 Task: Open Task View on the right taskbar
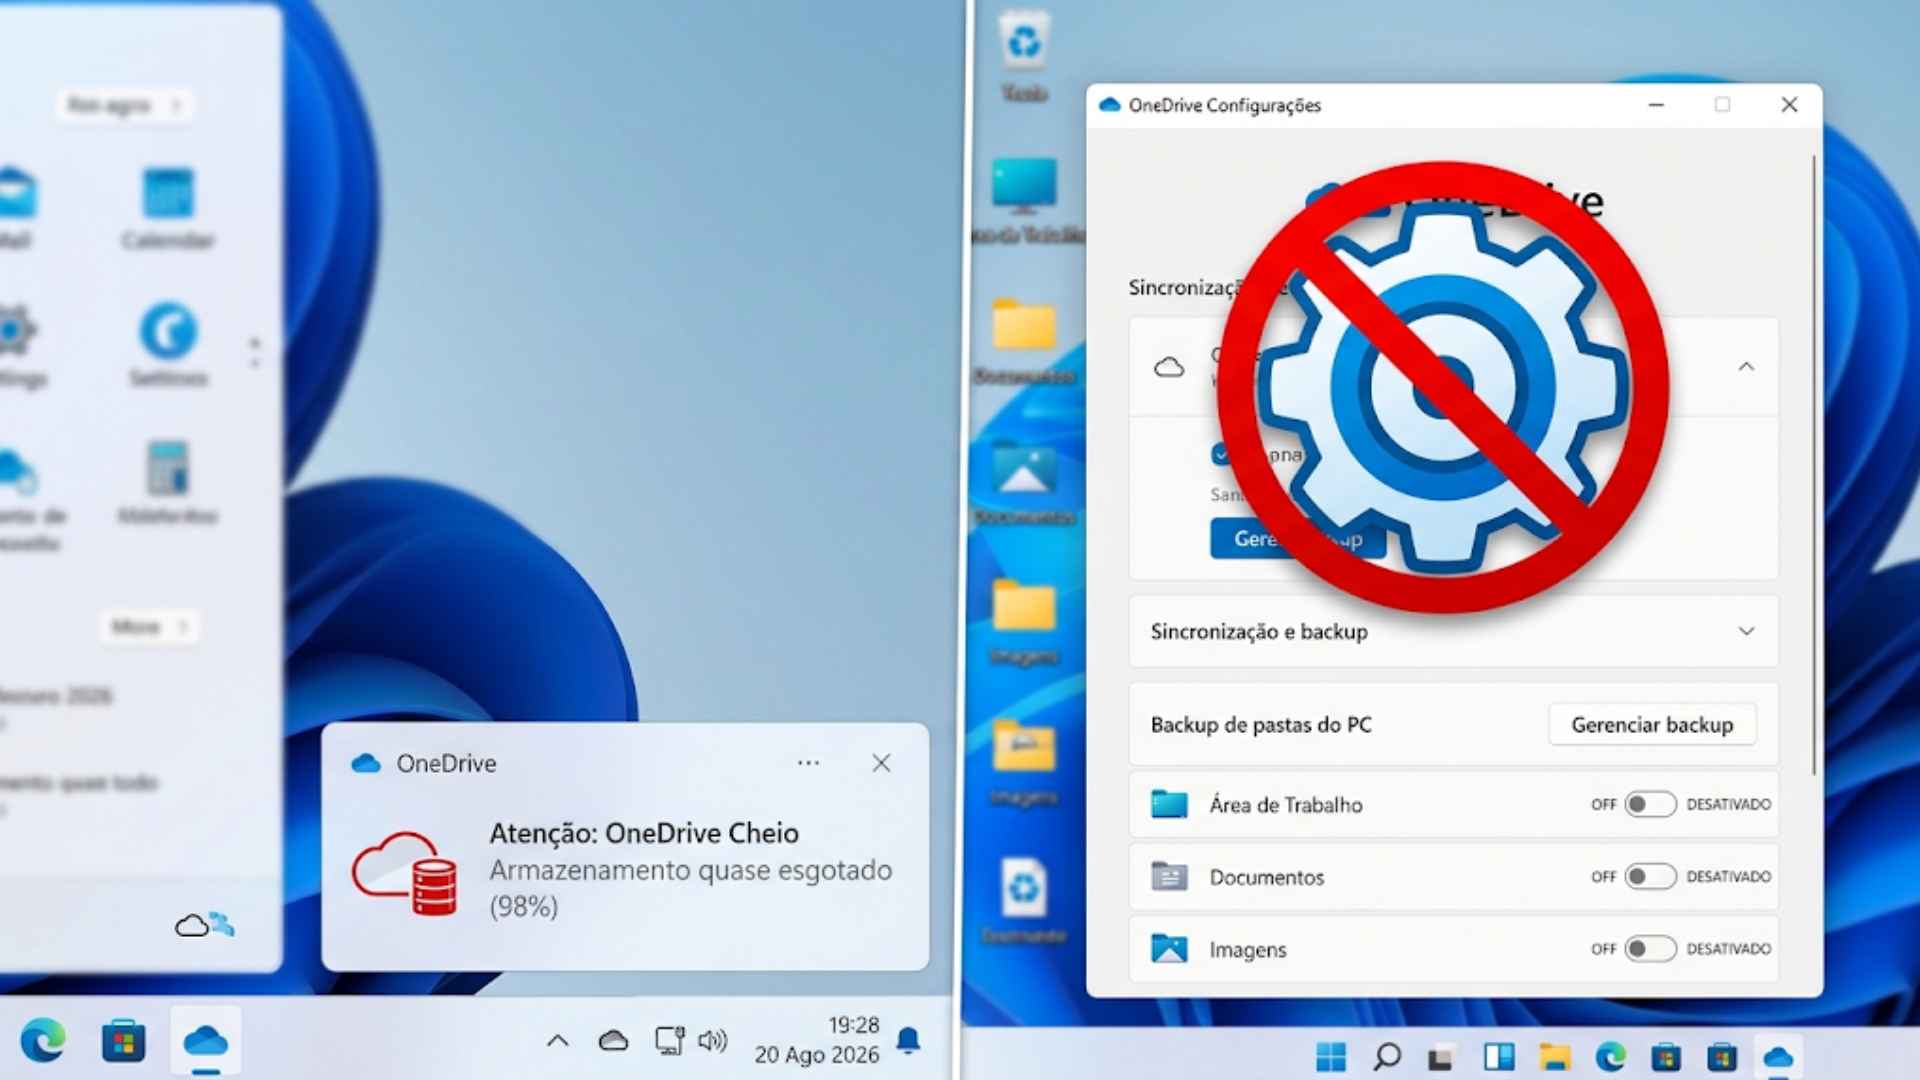(1441, 1057)
